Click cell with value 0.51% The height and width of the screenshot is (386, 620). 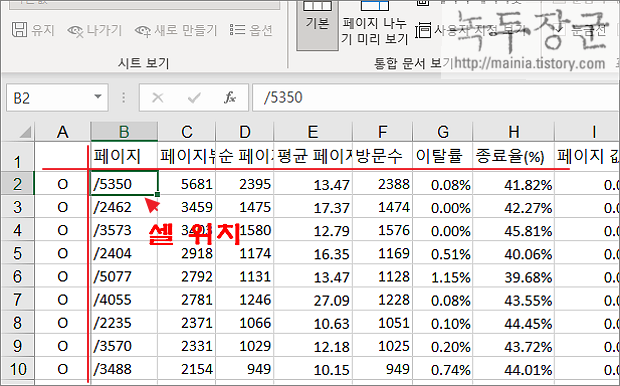click(442, 253)
